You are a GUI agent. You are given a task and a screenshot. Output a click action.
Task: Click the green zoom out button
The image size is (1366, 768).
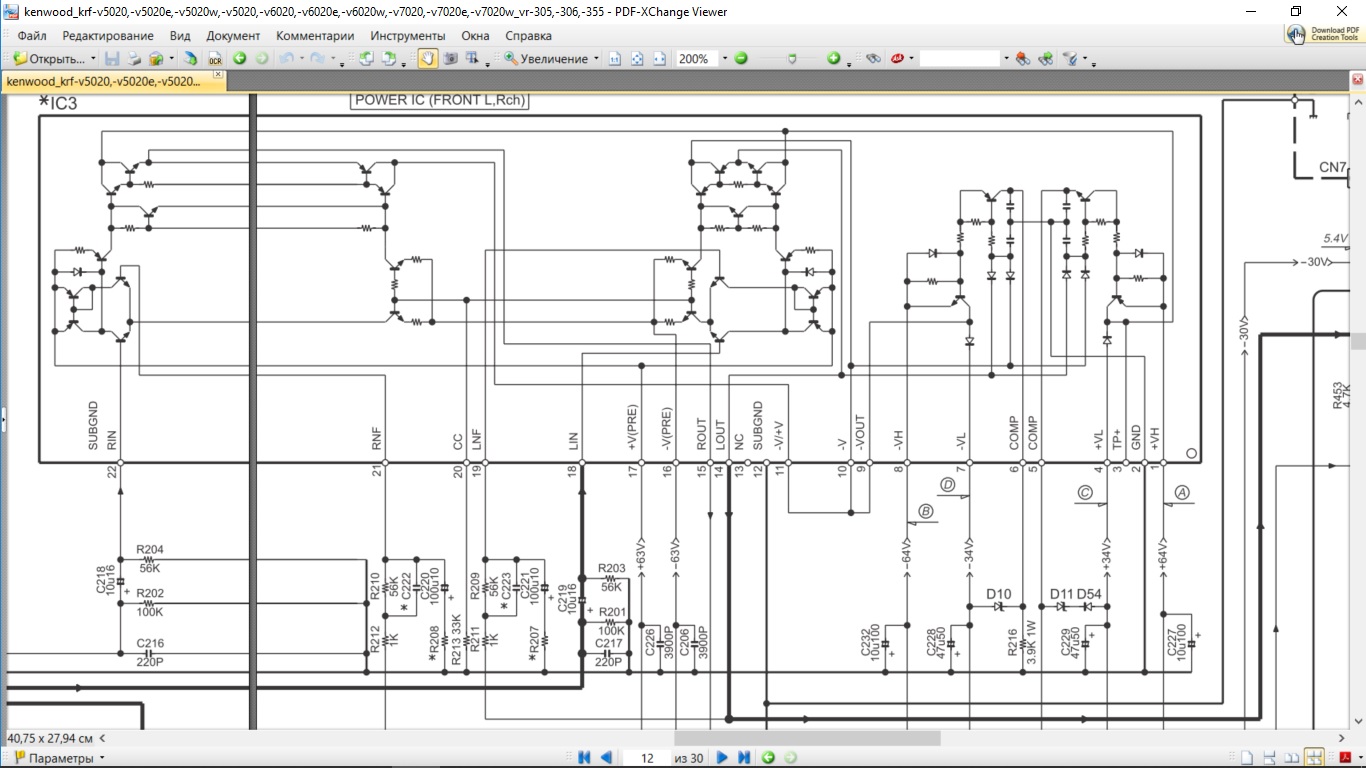741,59
